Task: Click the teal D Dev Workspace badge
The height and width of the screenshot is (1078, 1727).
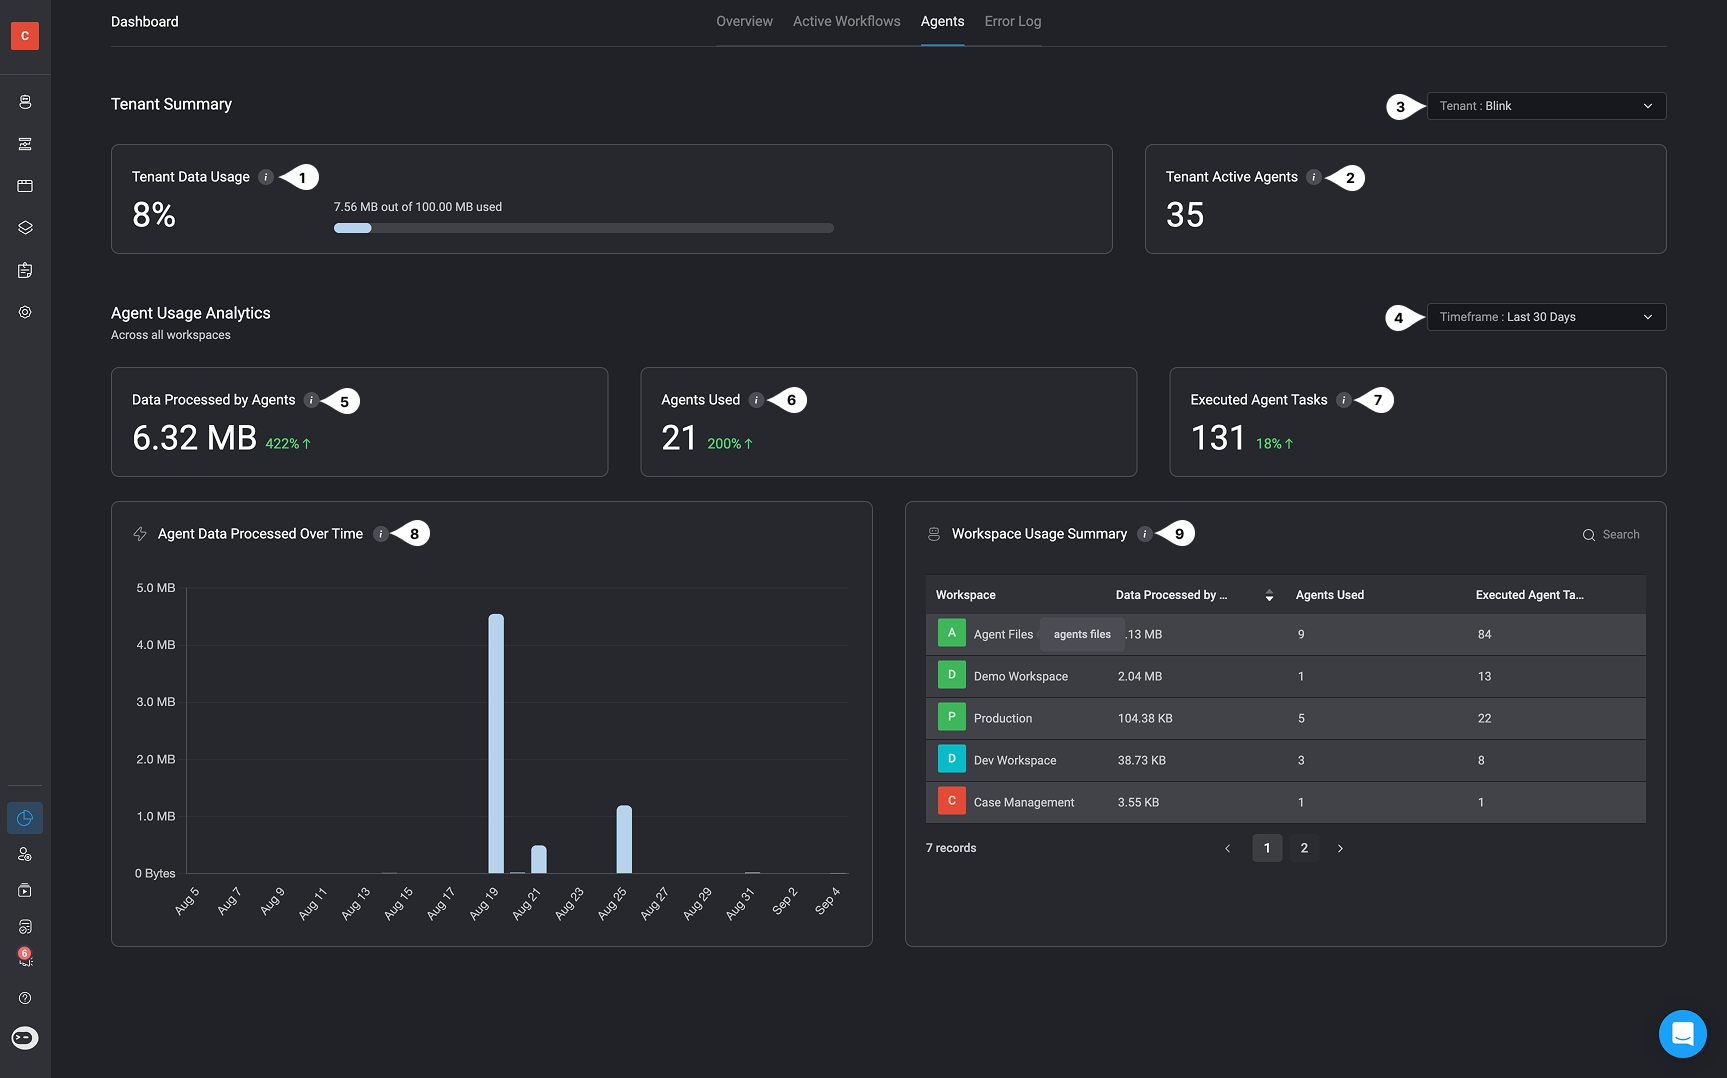Action: click(x=952, y=759)
